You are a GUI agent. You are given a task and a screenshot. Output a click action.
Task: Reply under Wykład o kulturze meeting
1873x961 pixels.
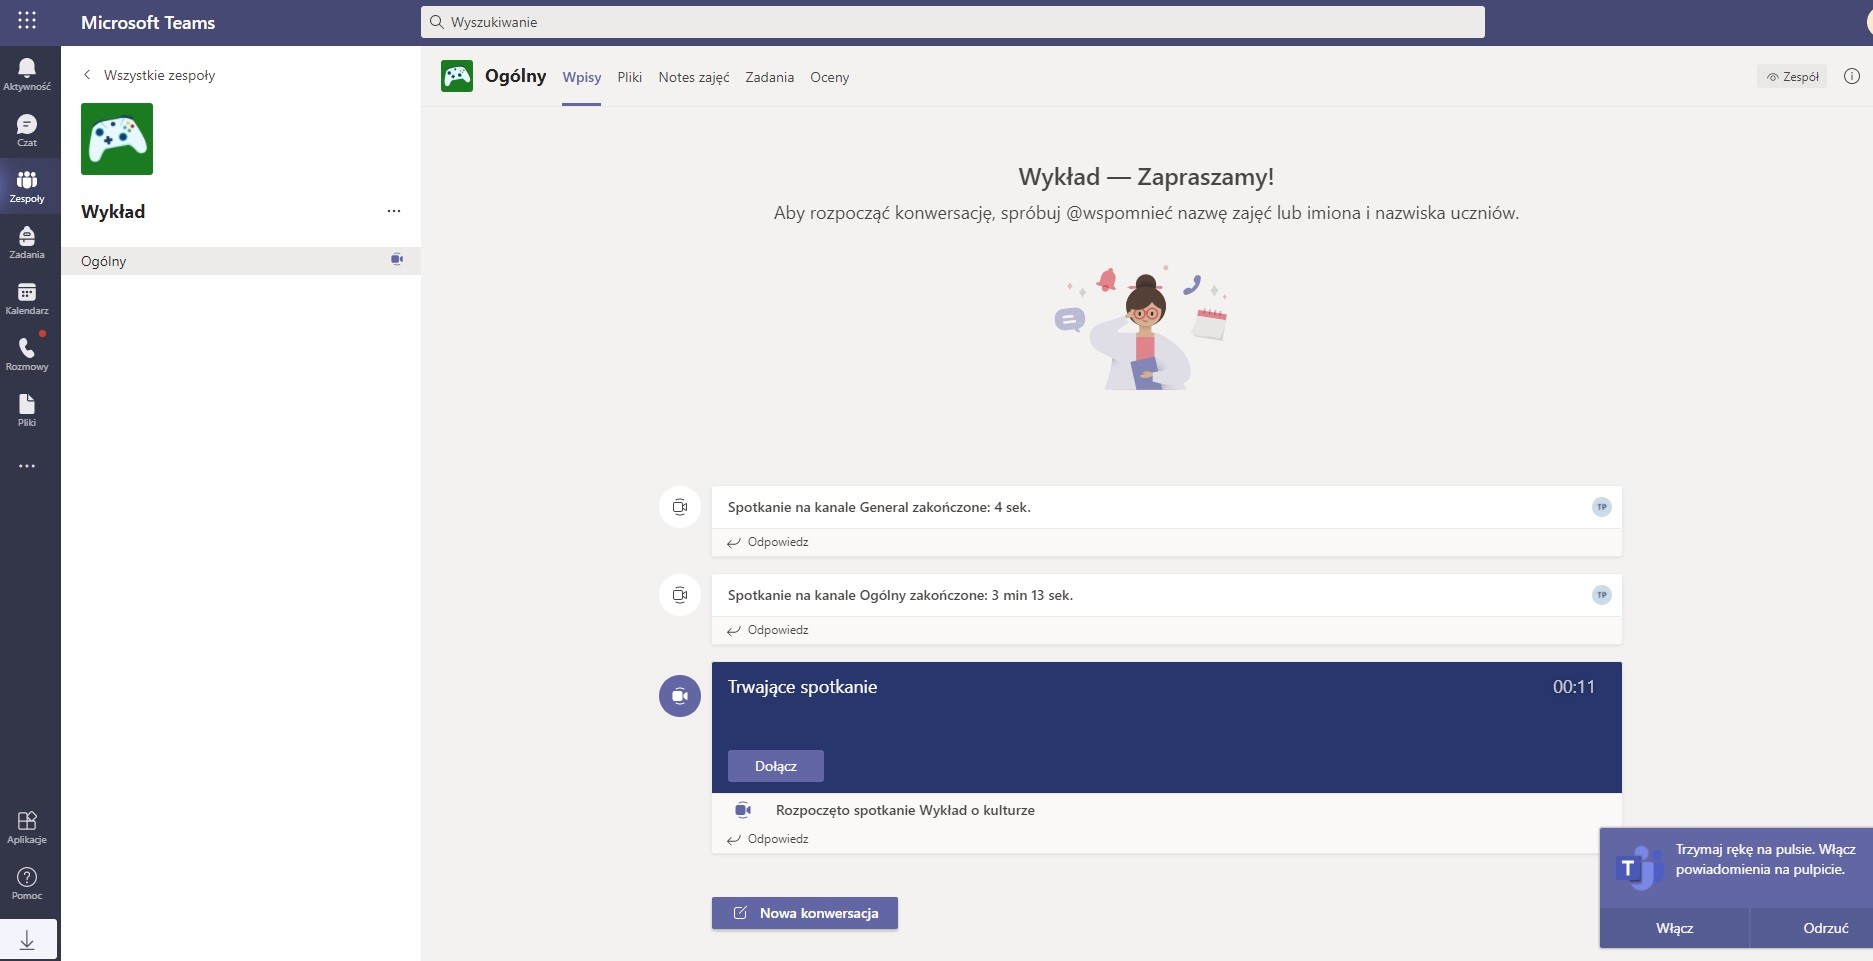(x=768, y=839)
